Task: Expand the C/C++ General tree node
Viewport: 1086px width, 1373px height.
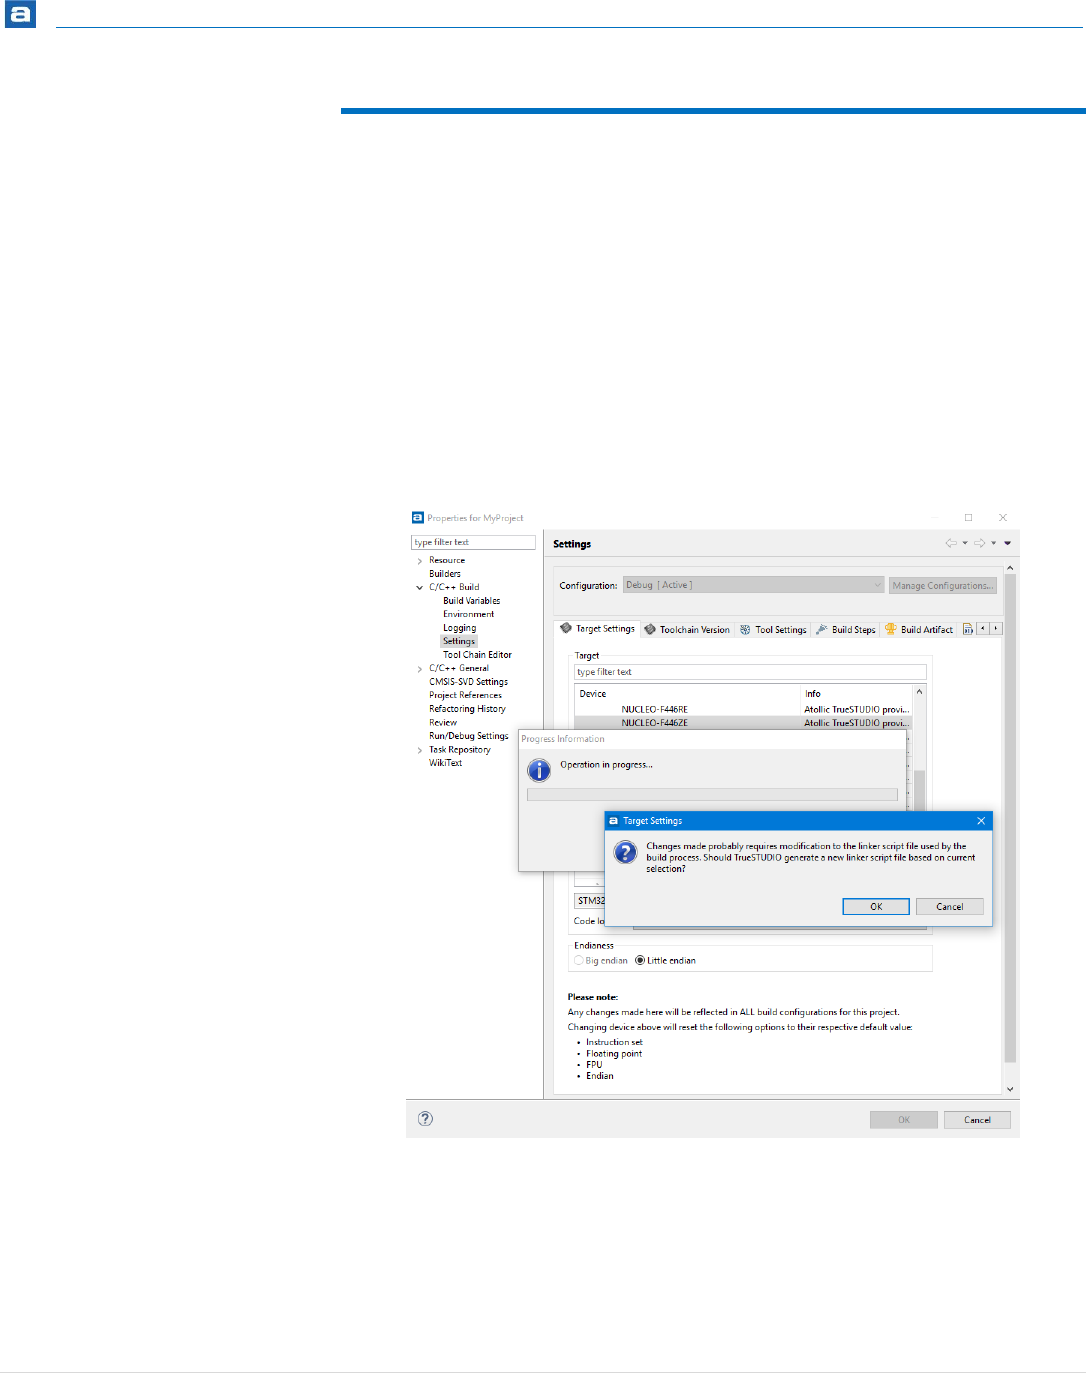Action: [x=419, y=669]
